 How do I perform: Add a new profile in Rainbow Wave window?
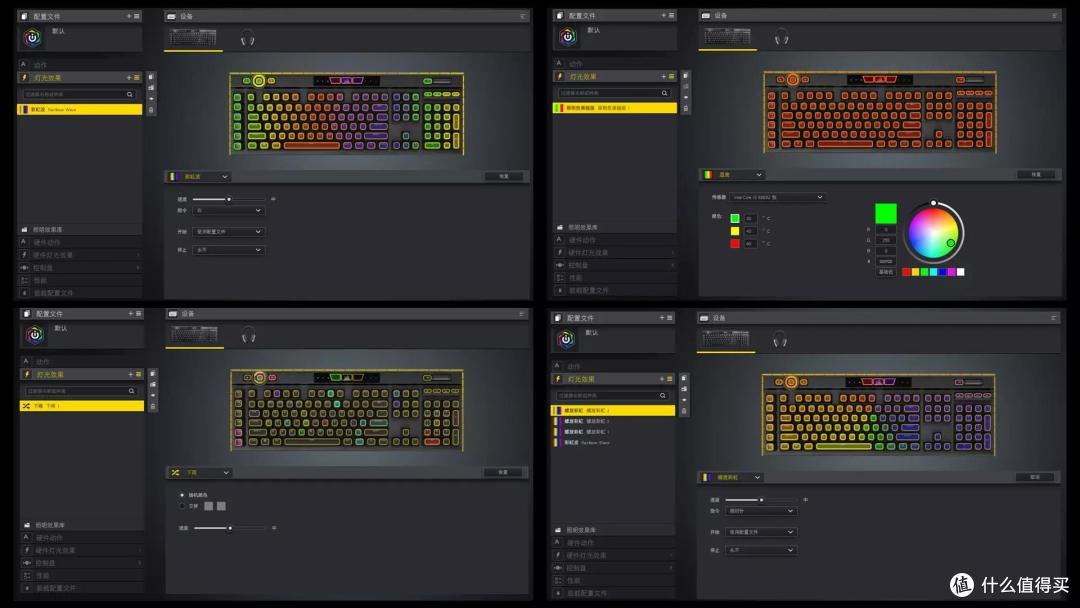click(x=129, y=16)
